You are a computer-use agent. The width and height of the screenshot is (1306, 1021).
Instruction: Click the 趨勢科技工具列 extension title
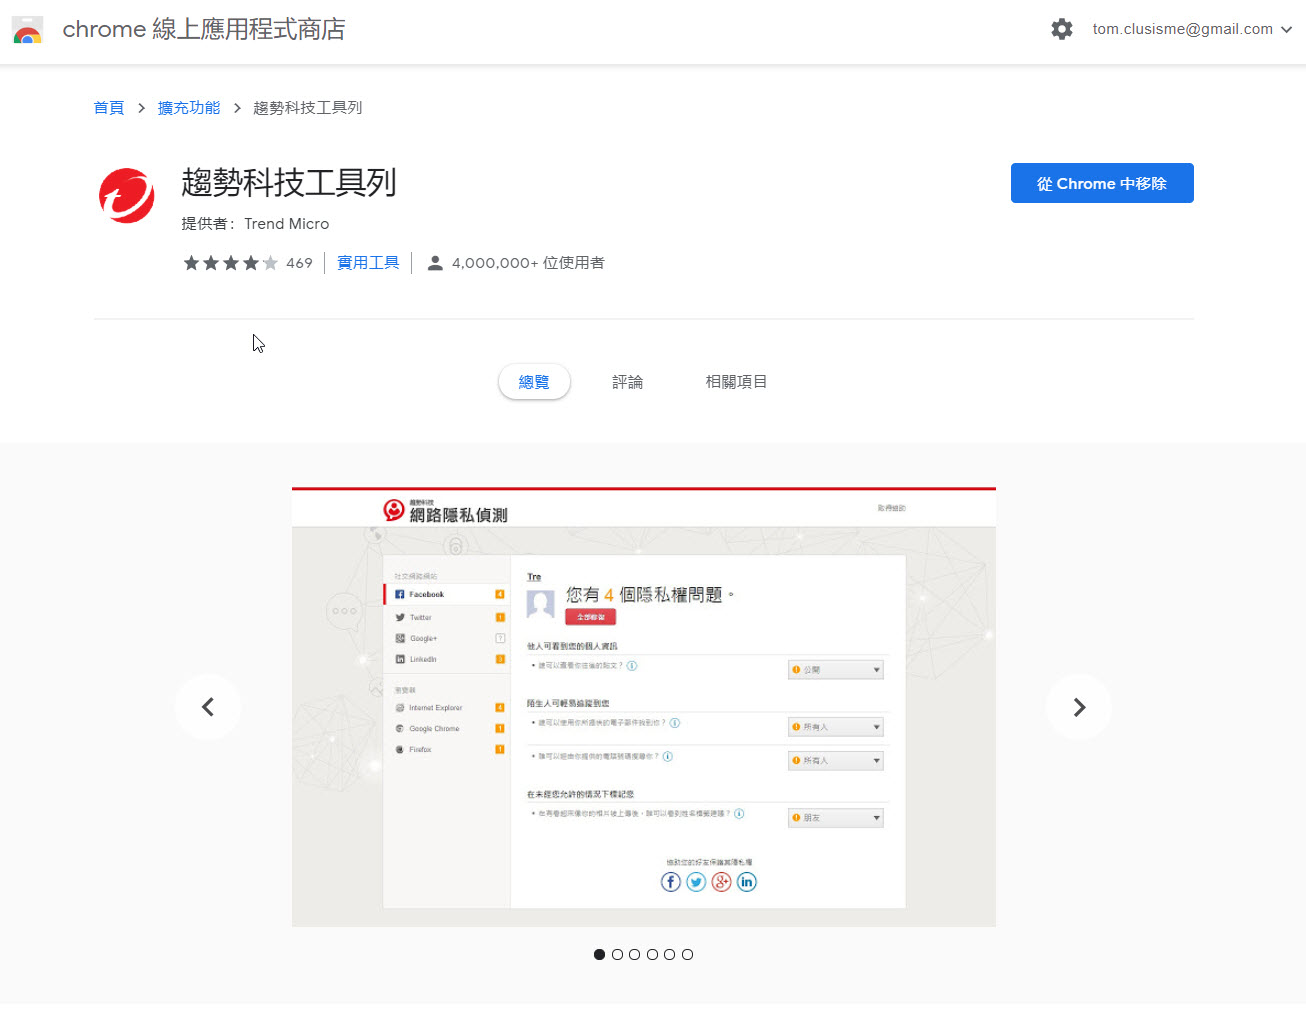tap(289, 182)
